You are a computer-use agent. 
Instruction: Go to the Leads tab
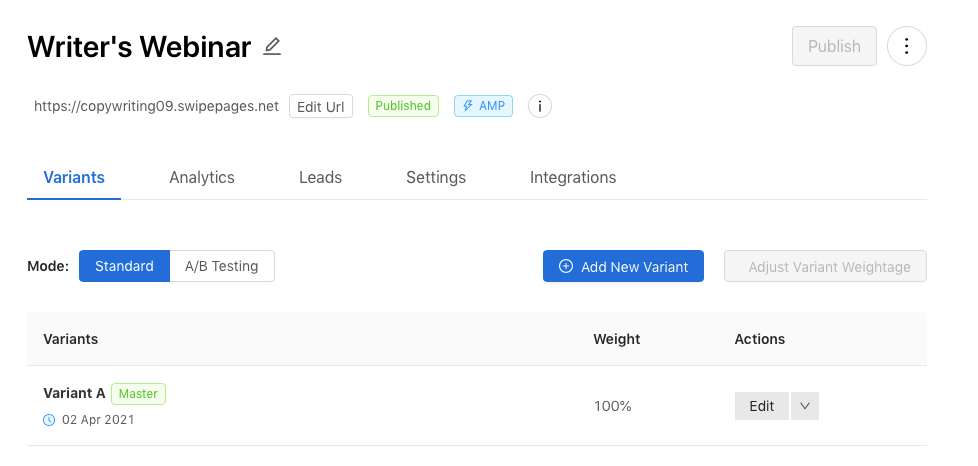tap(321, 178)
